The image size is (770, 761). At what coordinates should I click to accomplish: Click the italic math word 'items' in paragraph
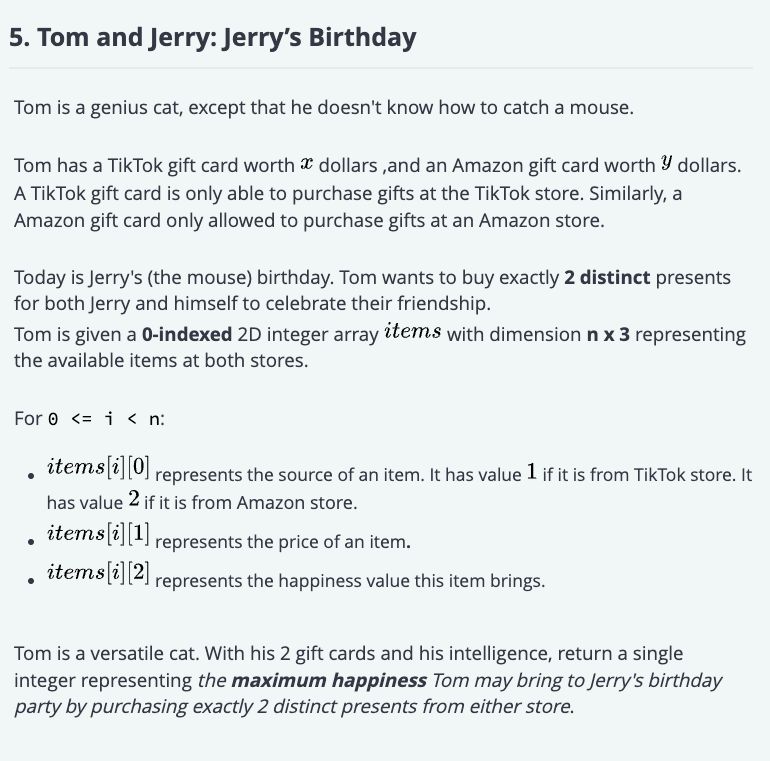(412, 331)
